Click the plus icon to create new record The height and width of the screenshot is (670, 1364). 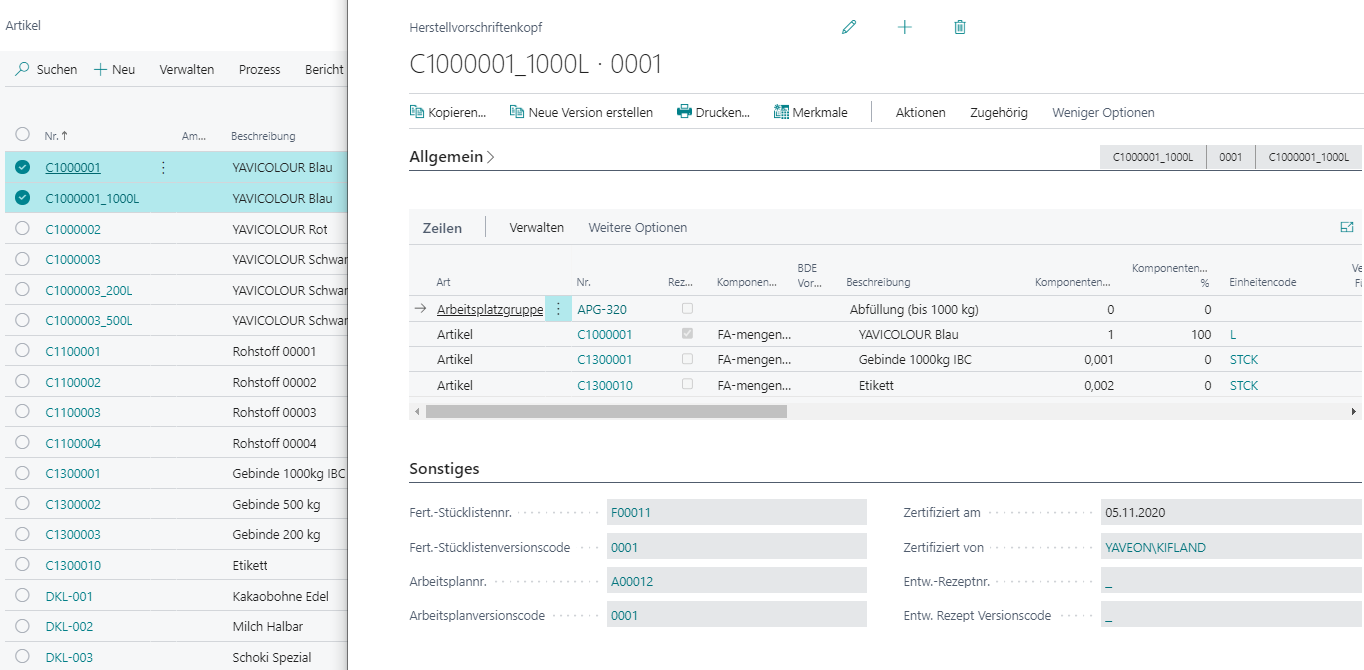click(905, 27)
